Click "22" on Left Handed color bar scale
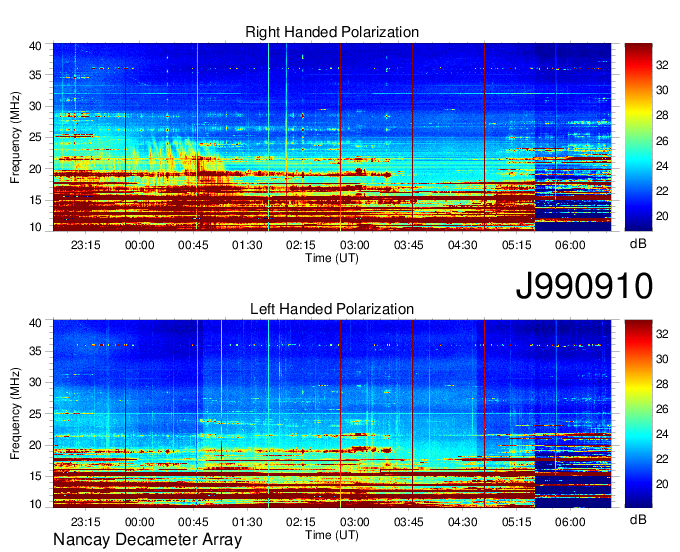Viewport: 680px width, 552px height. click(662, 459)
